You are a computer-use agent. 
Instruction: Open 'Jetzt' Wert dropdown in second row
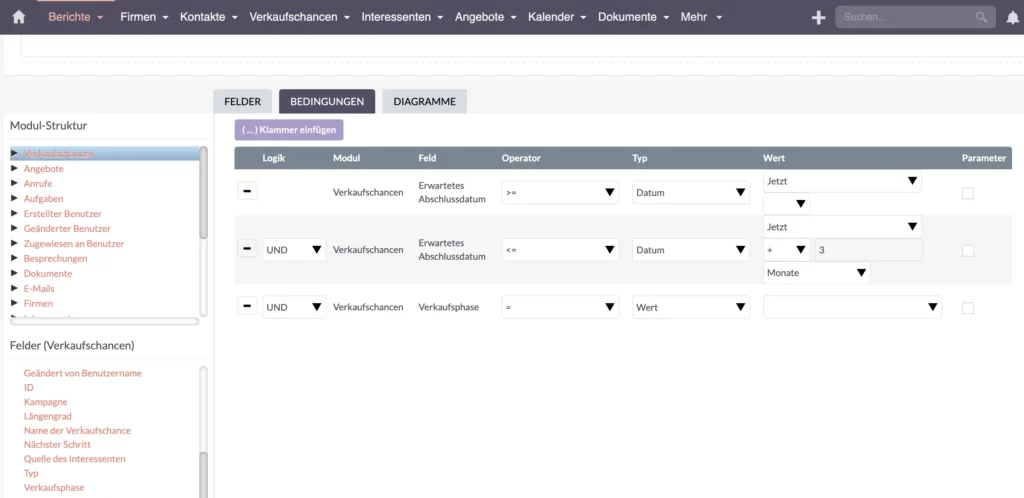(x=842, y=227)
